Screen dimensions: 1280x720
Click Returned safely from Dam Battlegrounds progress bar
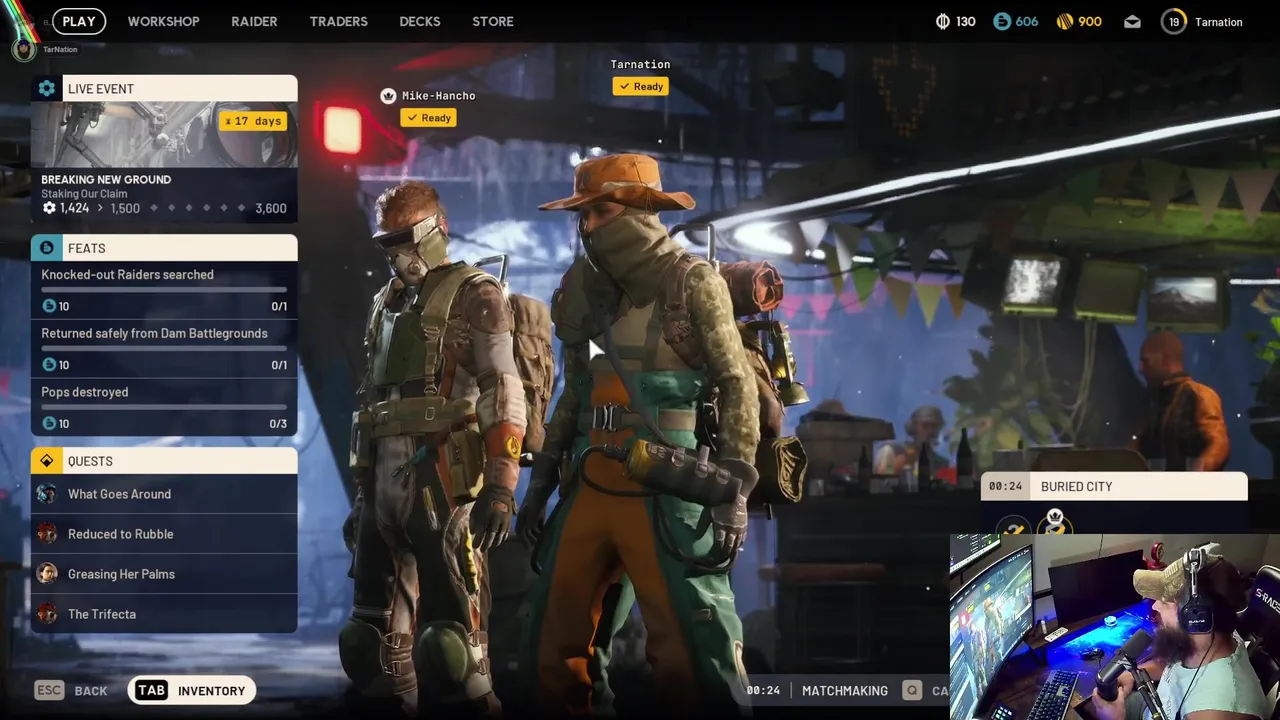[164, 349]
